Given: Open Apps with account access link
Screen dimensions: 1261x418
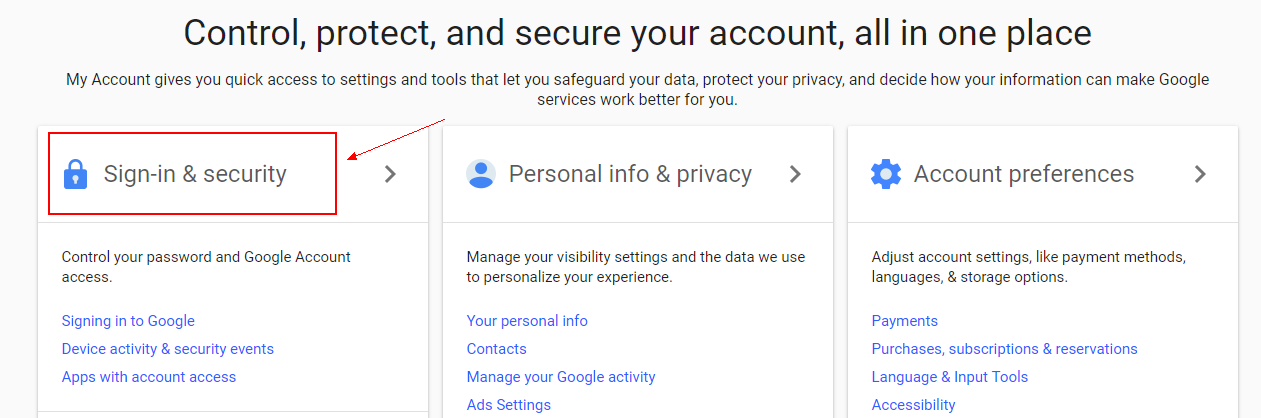Looking at the screenshot, I should pyautogui.click(x=149, y=377).
